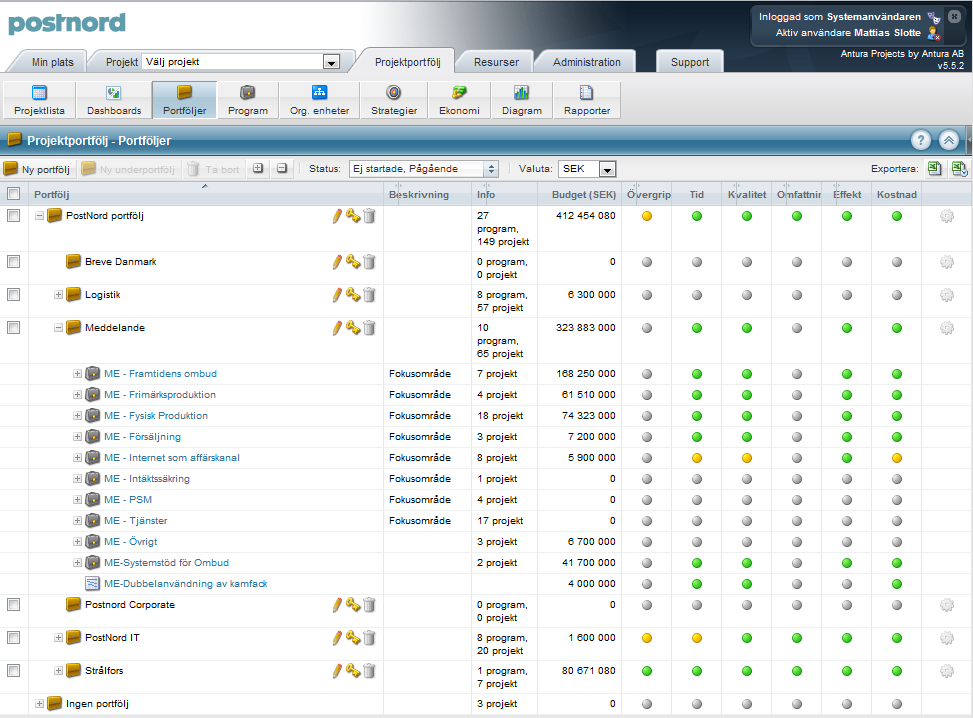Check the Meddelande row checkbox
This screenshot has height=718, width=973.
click(x=13, y=327)
